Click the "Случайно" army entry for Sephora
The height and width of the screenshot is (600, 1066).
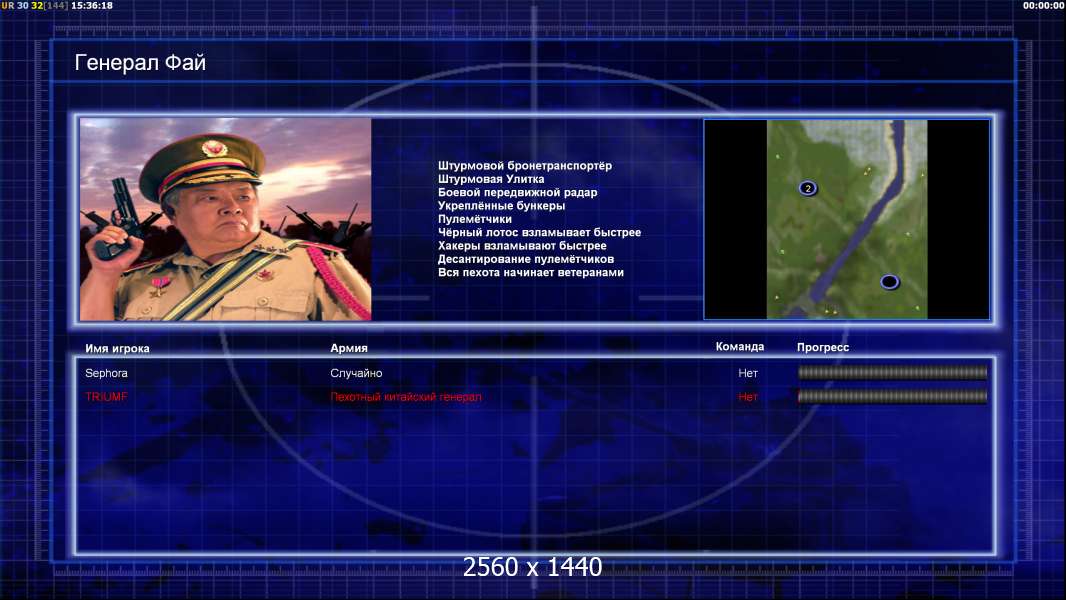(356, 373)
